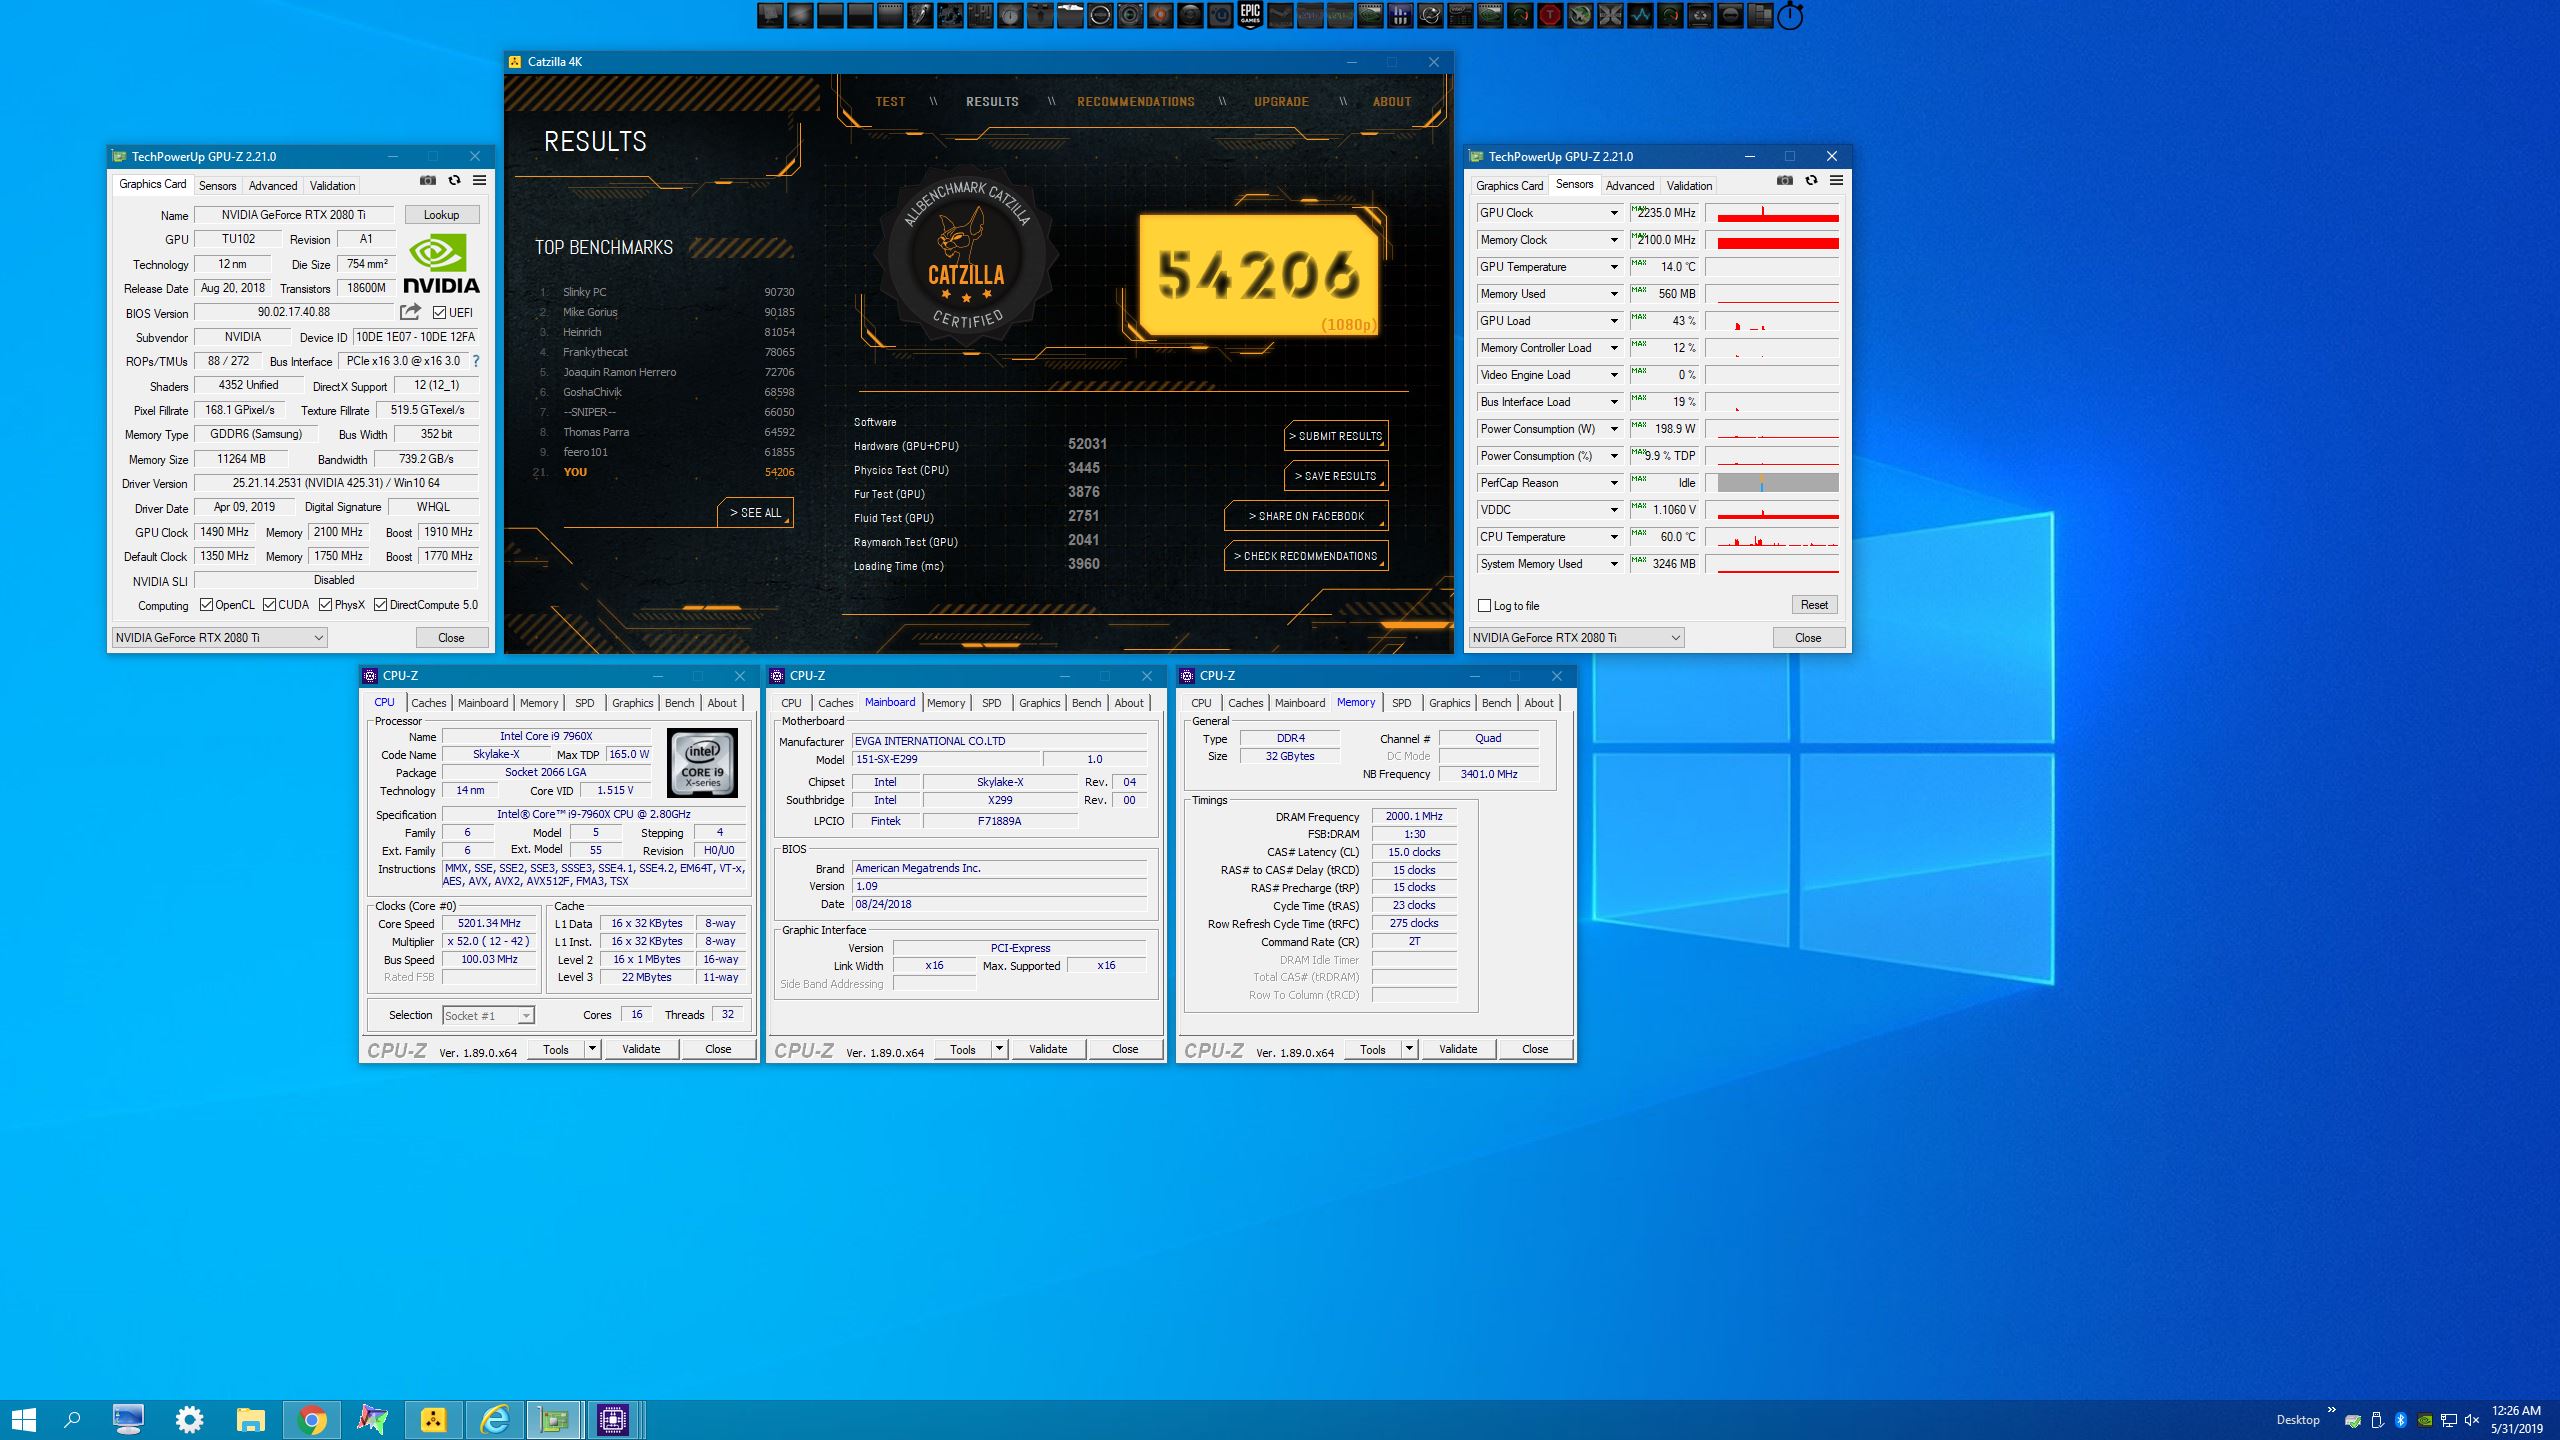Click the GPU-Z screenshot camera icon

428,180
